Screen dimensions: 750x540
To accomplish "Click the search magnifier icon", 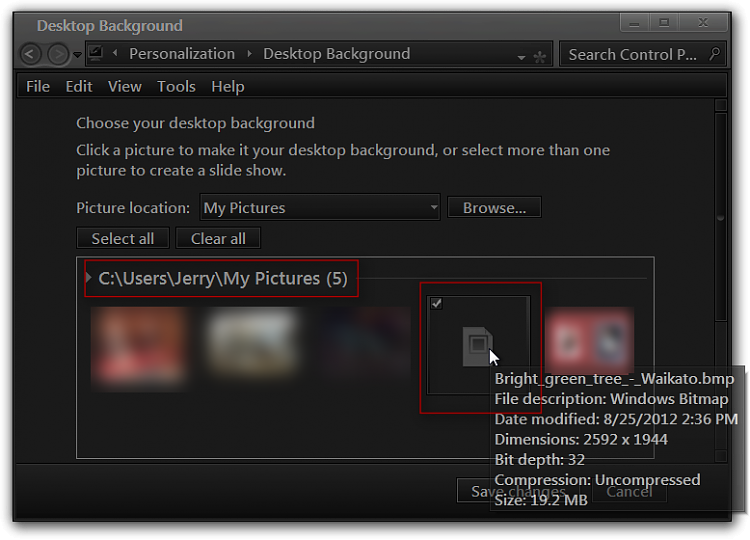I will coord(715,54).
